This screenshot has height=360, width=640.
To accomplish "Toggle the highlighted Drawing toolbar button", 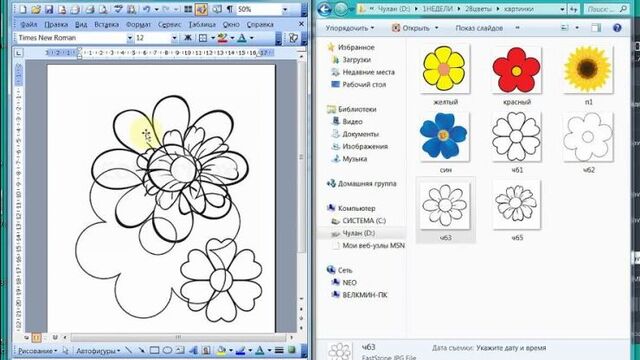I will tap(201, 9).
